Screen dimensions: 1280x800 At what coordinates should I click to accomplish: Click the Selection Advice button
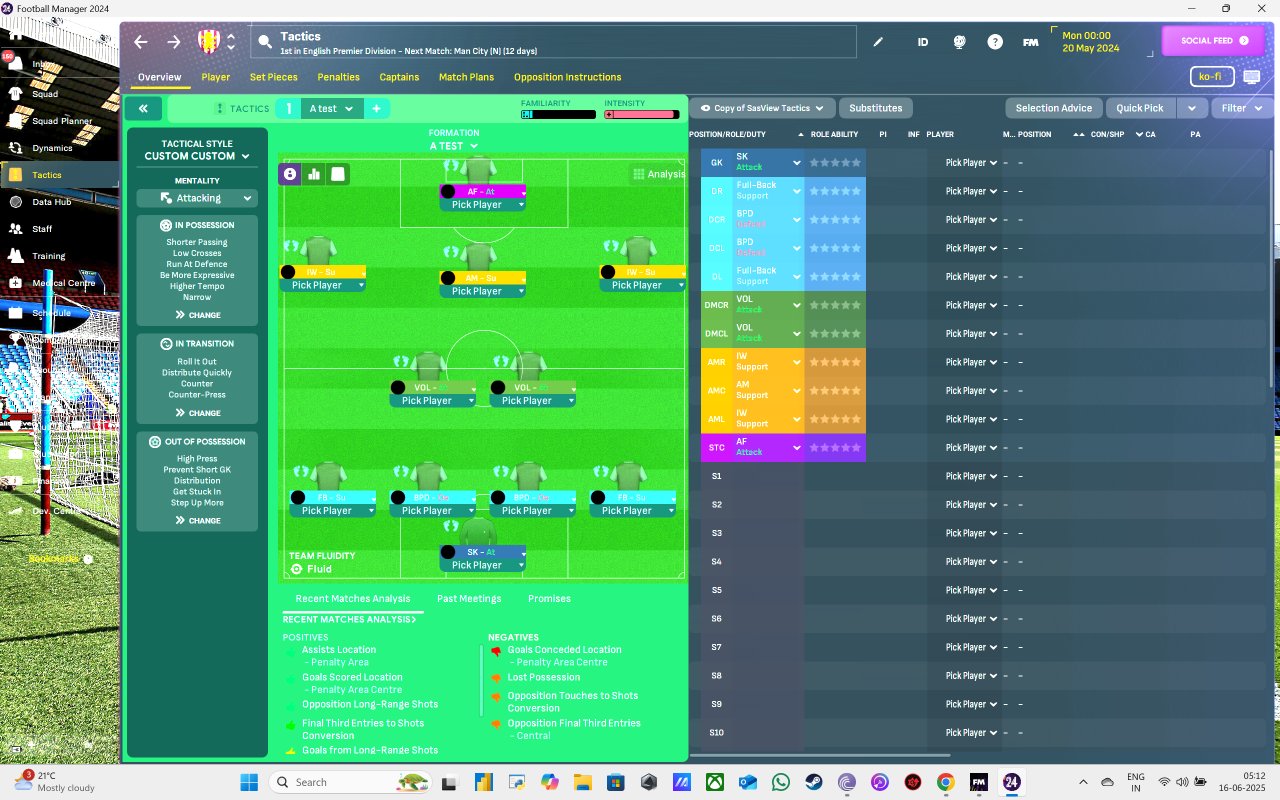pos(1053,108)
